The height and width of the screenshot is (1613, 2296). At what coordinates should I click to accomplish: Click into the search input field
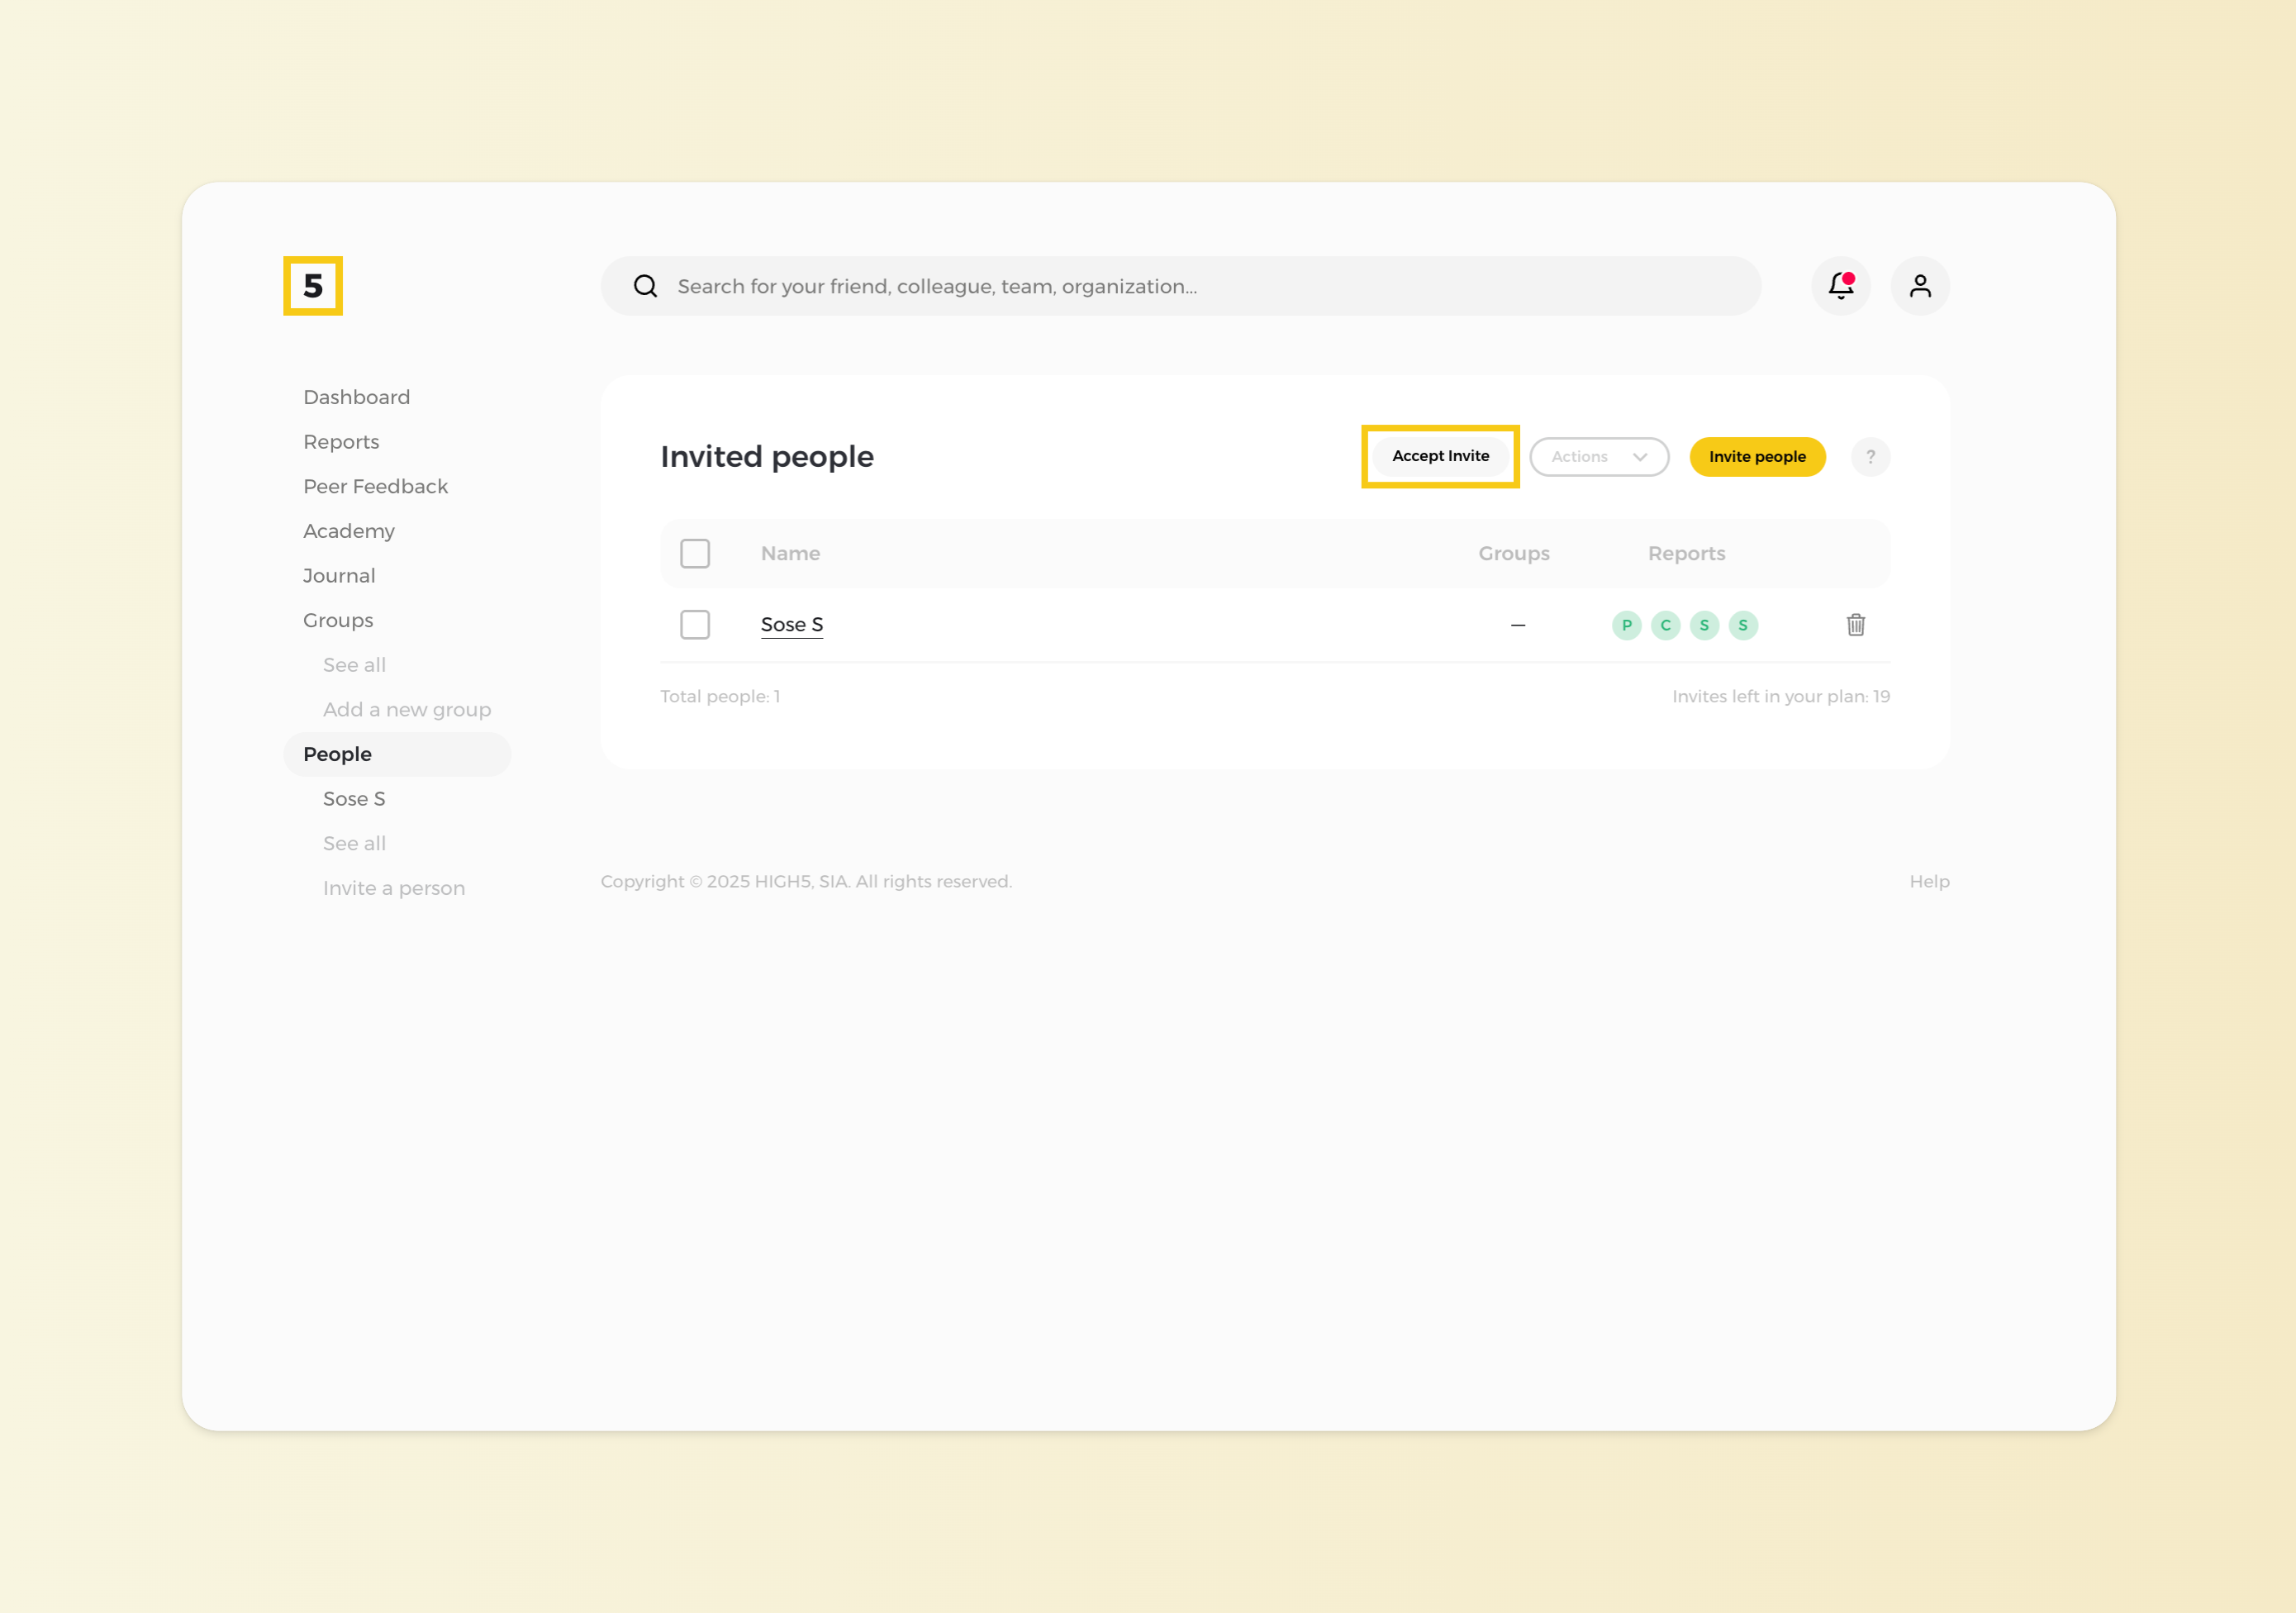pos(1100,286)
